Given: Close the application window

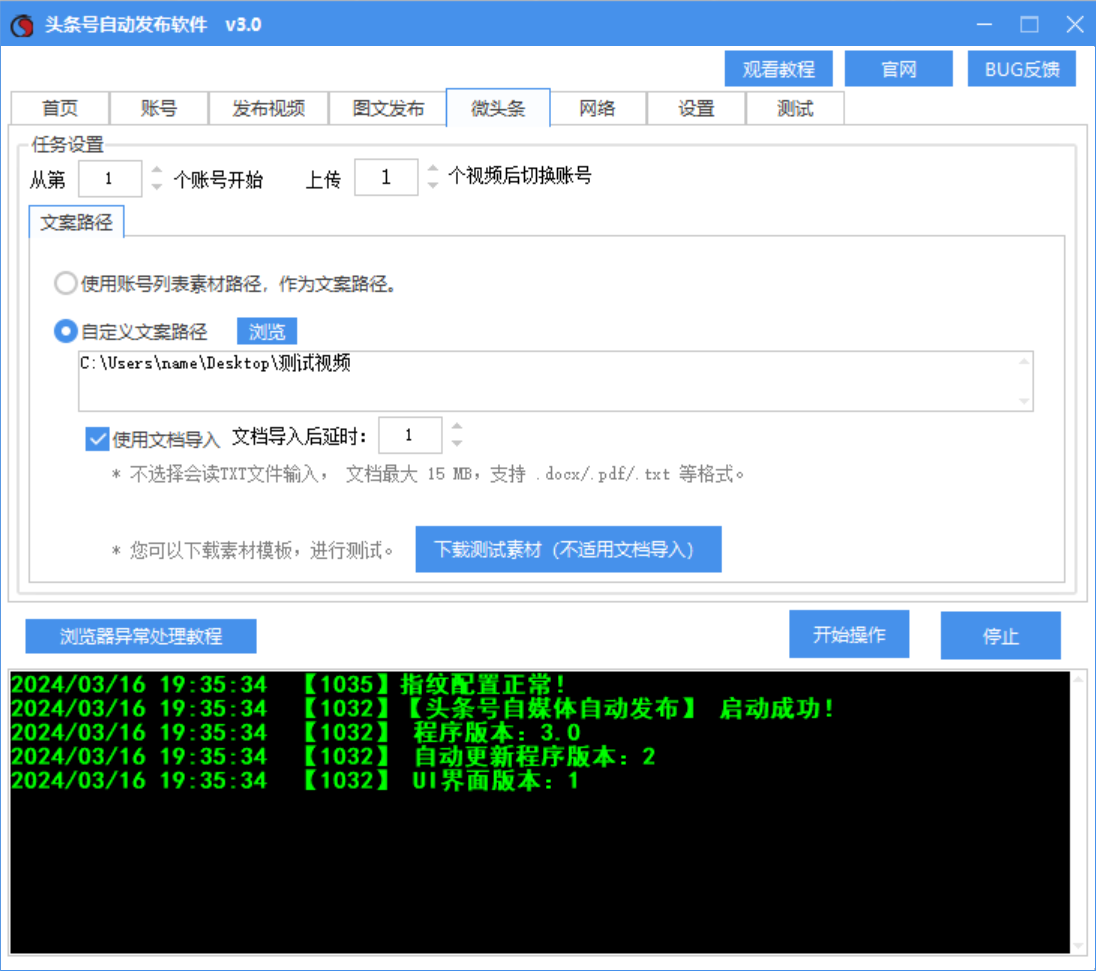Looking at the screenshot, I should coord(1074,24).
